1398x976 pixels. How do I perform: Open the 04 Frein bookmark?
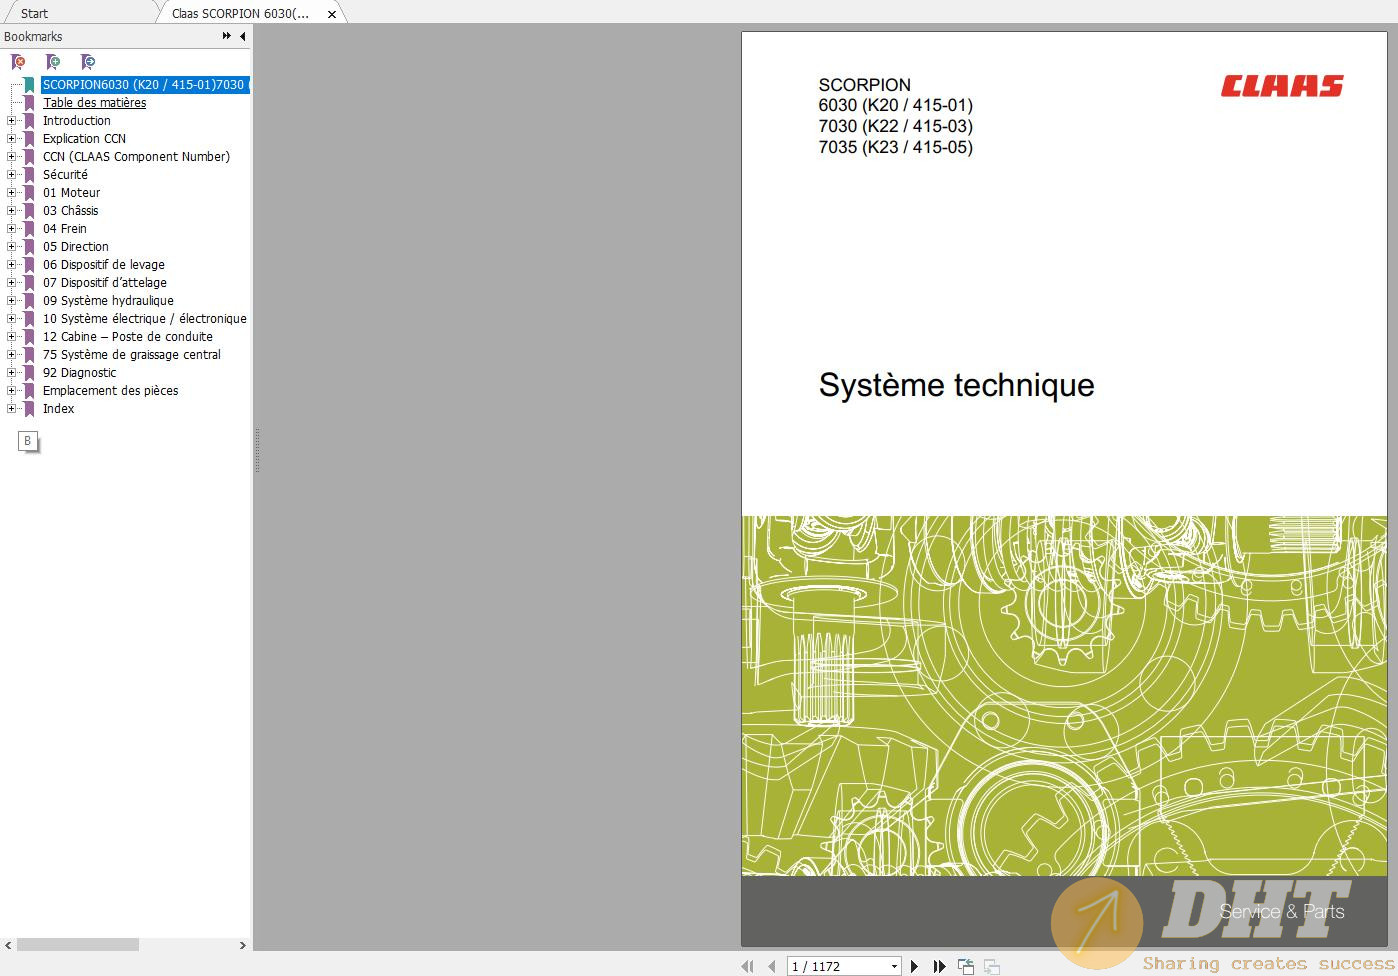point(64,229)
